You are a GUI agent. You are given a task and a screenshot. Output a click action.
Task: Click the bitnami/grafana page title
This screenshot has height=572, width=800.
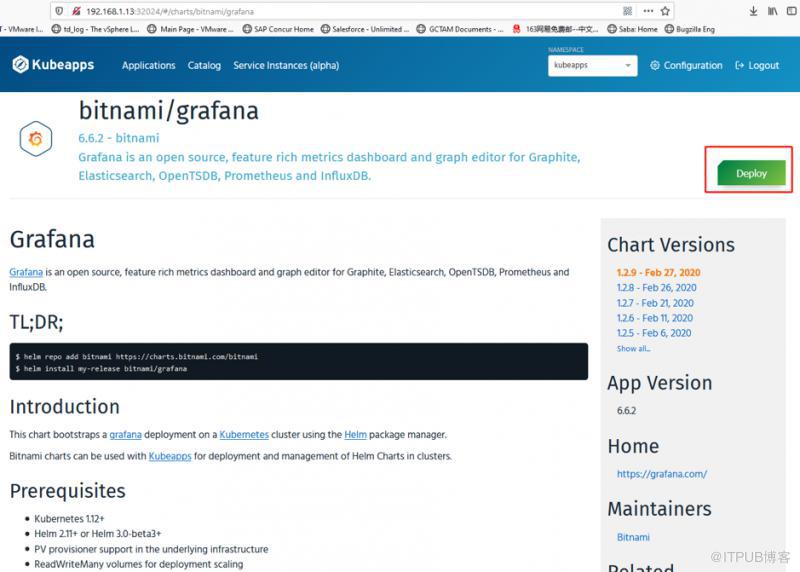(169, 111)
